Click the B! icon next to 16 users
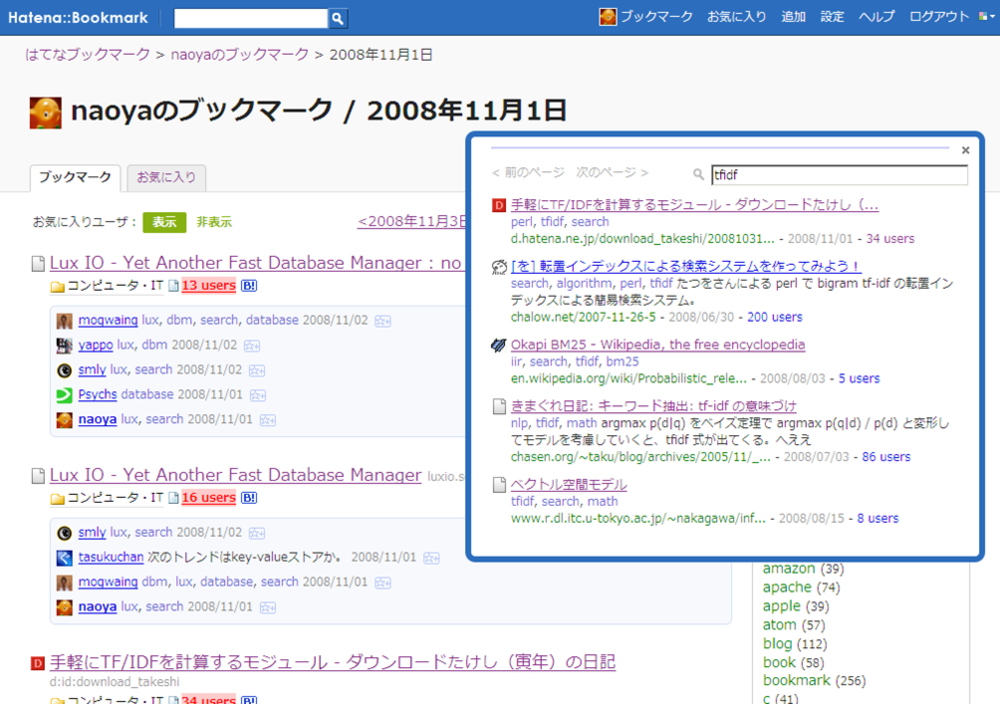 [x=249, y=497]
